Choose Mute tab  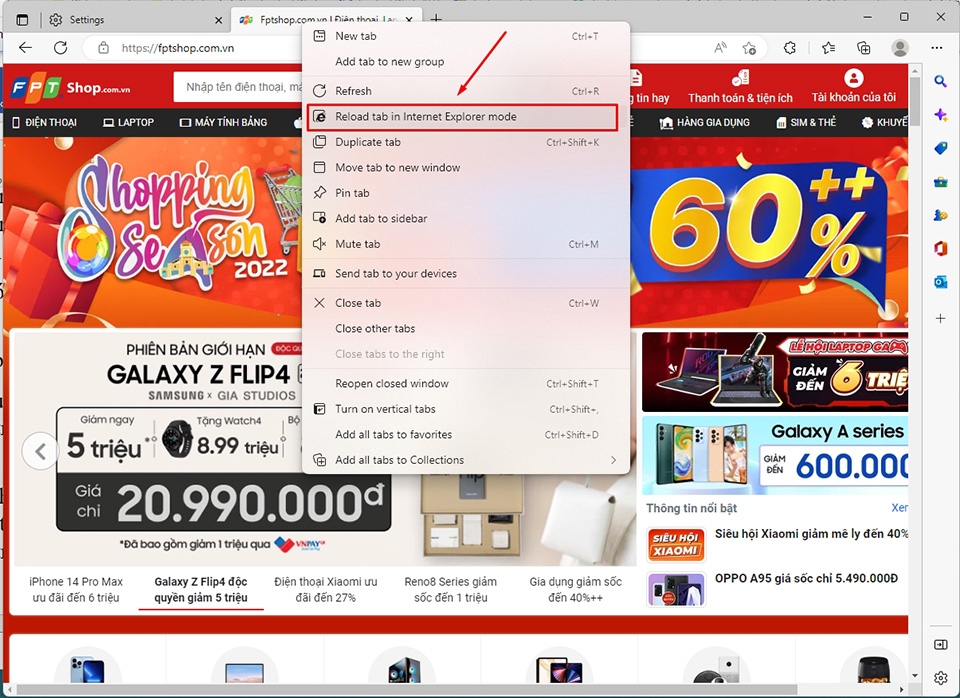tap(466, 244)
